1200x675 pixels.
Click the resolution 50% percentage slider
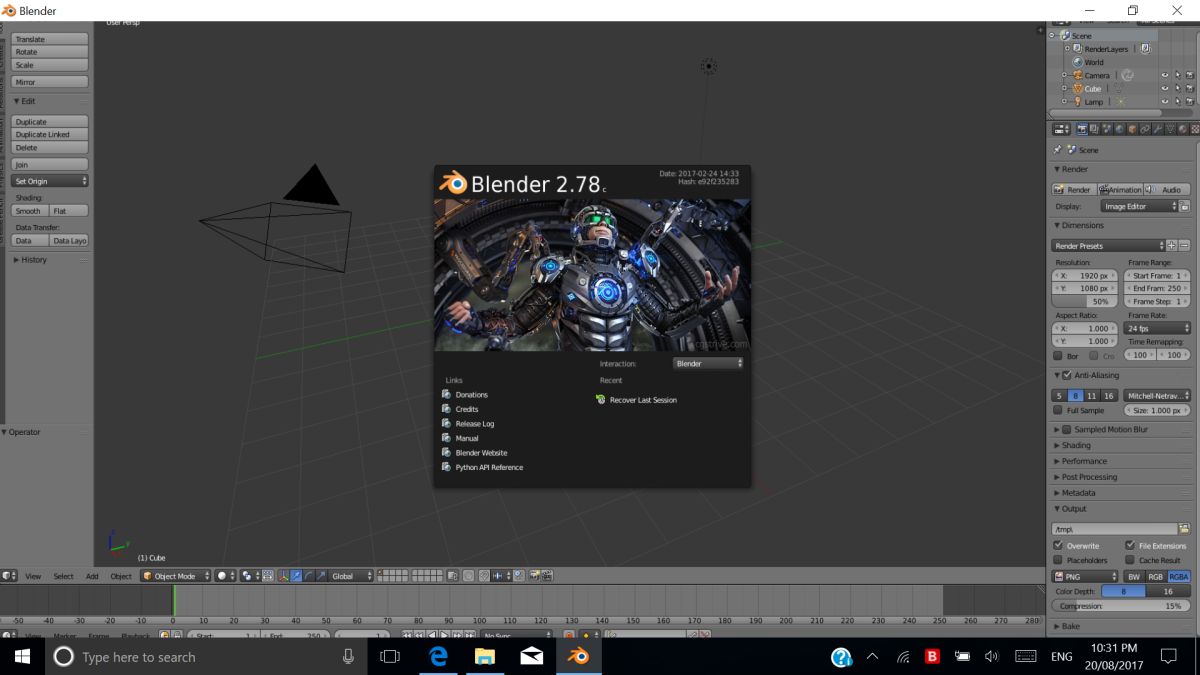(x=1084, y=301)
